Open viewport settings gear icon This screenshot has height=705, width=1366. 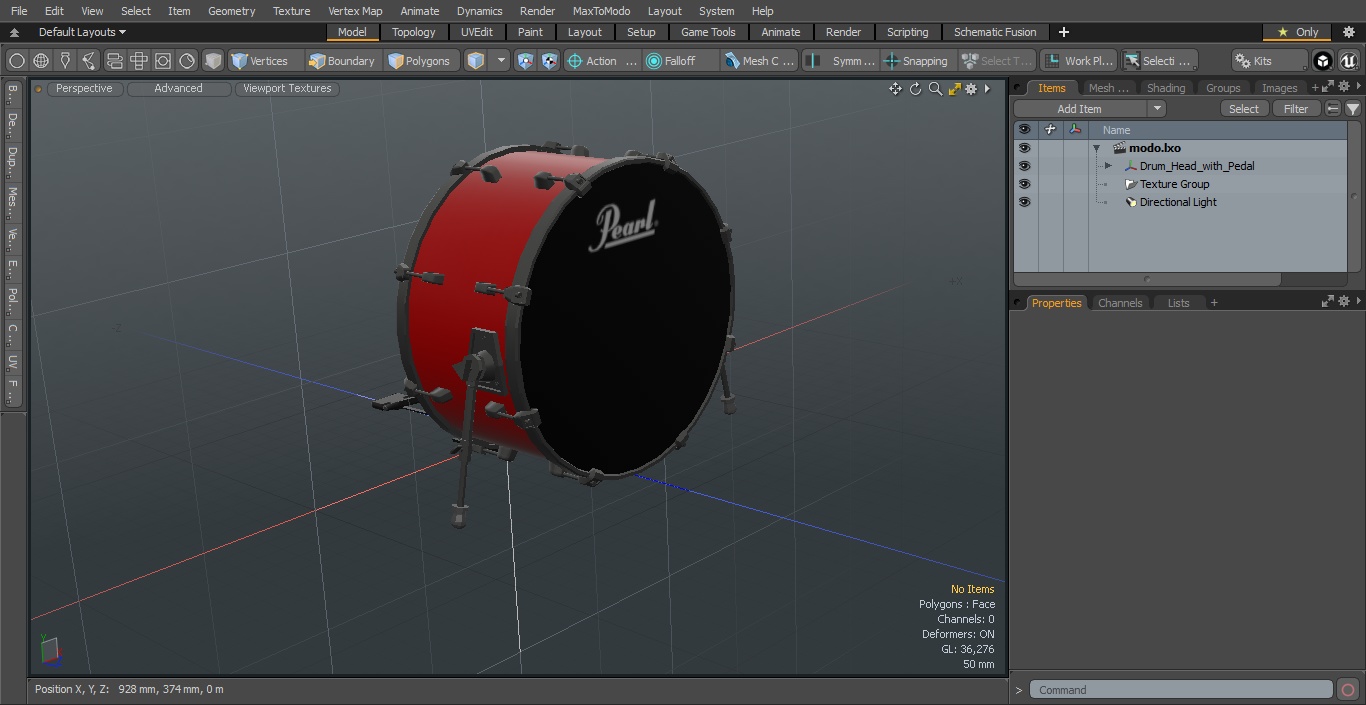(971, 89)
